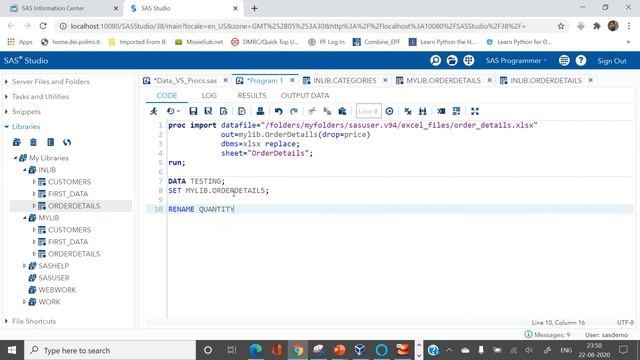Bookmark this page with the star icon
The width and height of the screenshot is (640, 360).
click(x=561, y=26)
